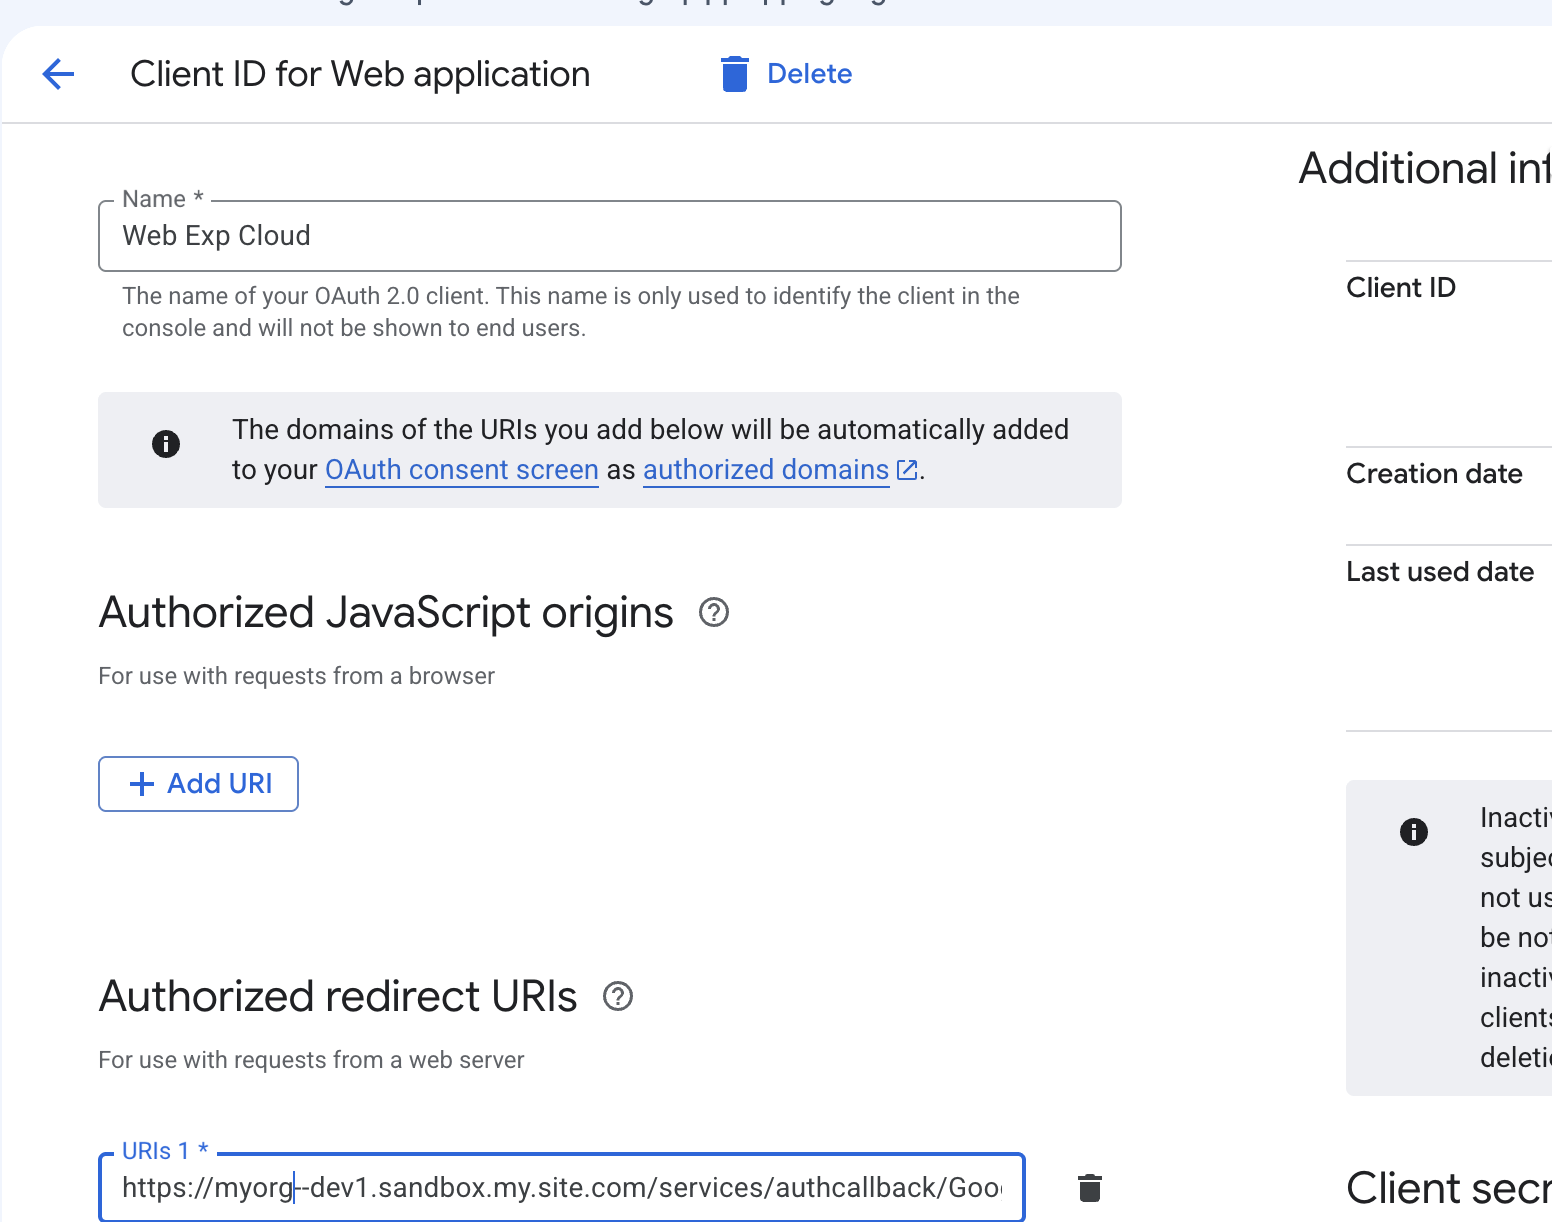Add a JavaScript origin with Add URI
Image resolution: width=1552 pixels, height=1222 pixels.
tap(198, 784)
